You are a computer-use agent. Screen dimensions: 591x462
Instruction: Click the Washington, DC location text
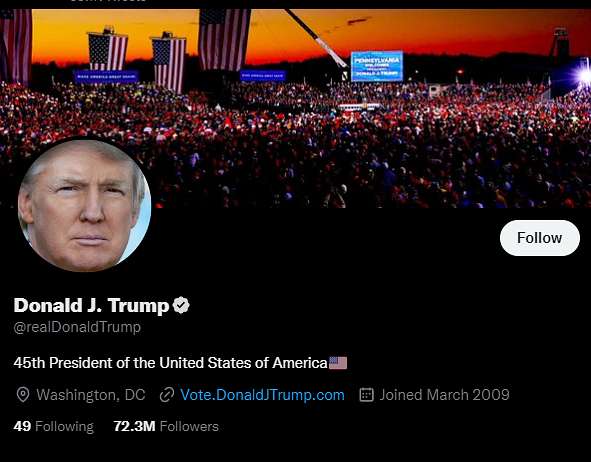click(91, 395)
